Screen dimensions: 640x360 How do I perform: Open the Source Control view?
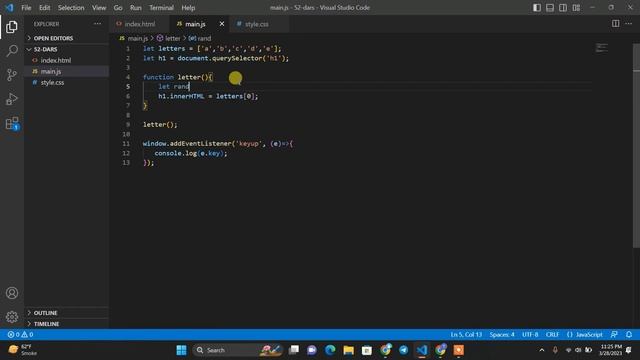[12, 75]
